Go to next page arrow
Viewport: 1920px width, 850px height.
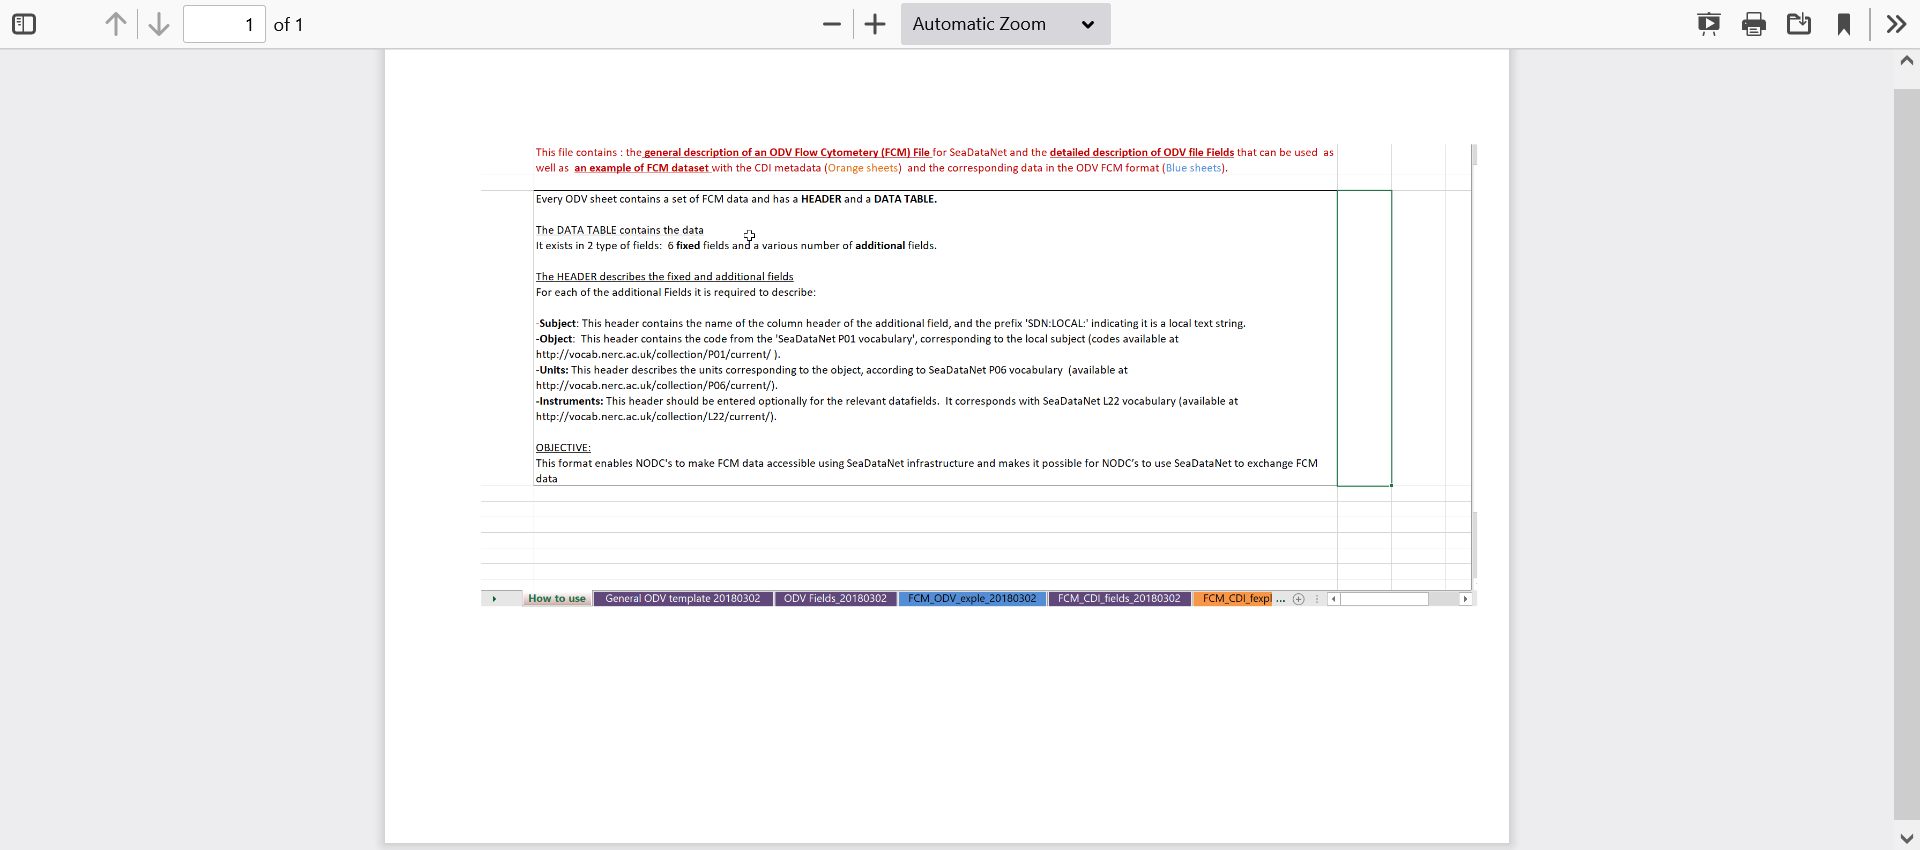click(x=159, y=24)
